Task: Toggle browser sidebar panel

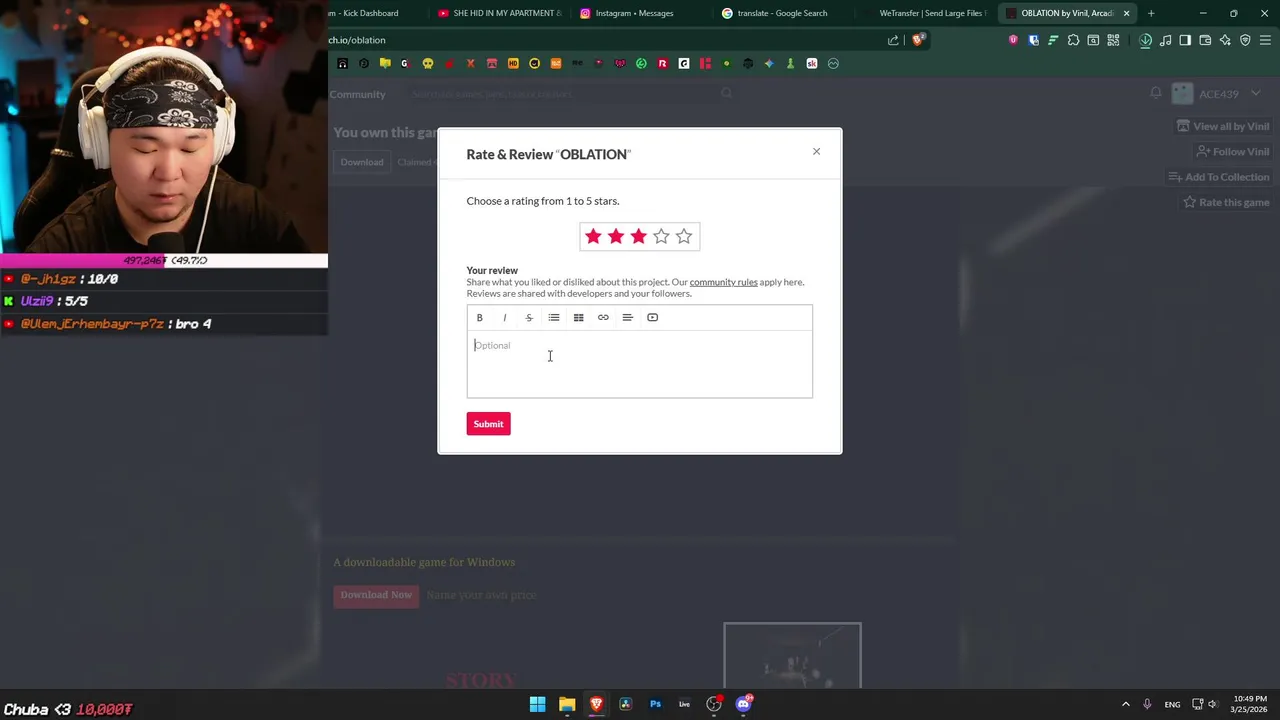Action: pos(1185,40)
